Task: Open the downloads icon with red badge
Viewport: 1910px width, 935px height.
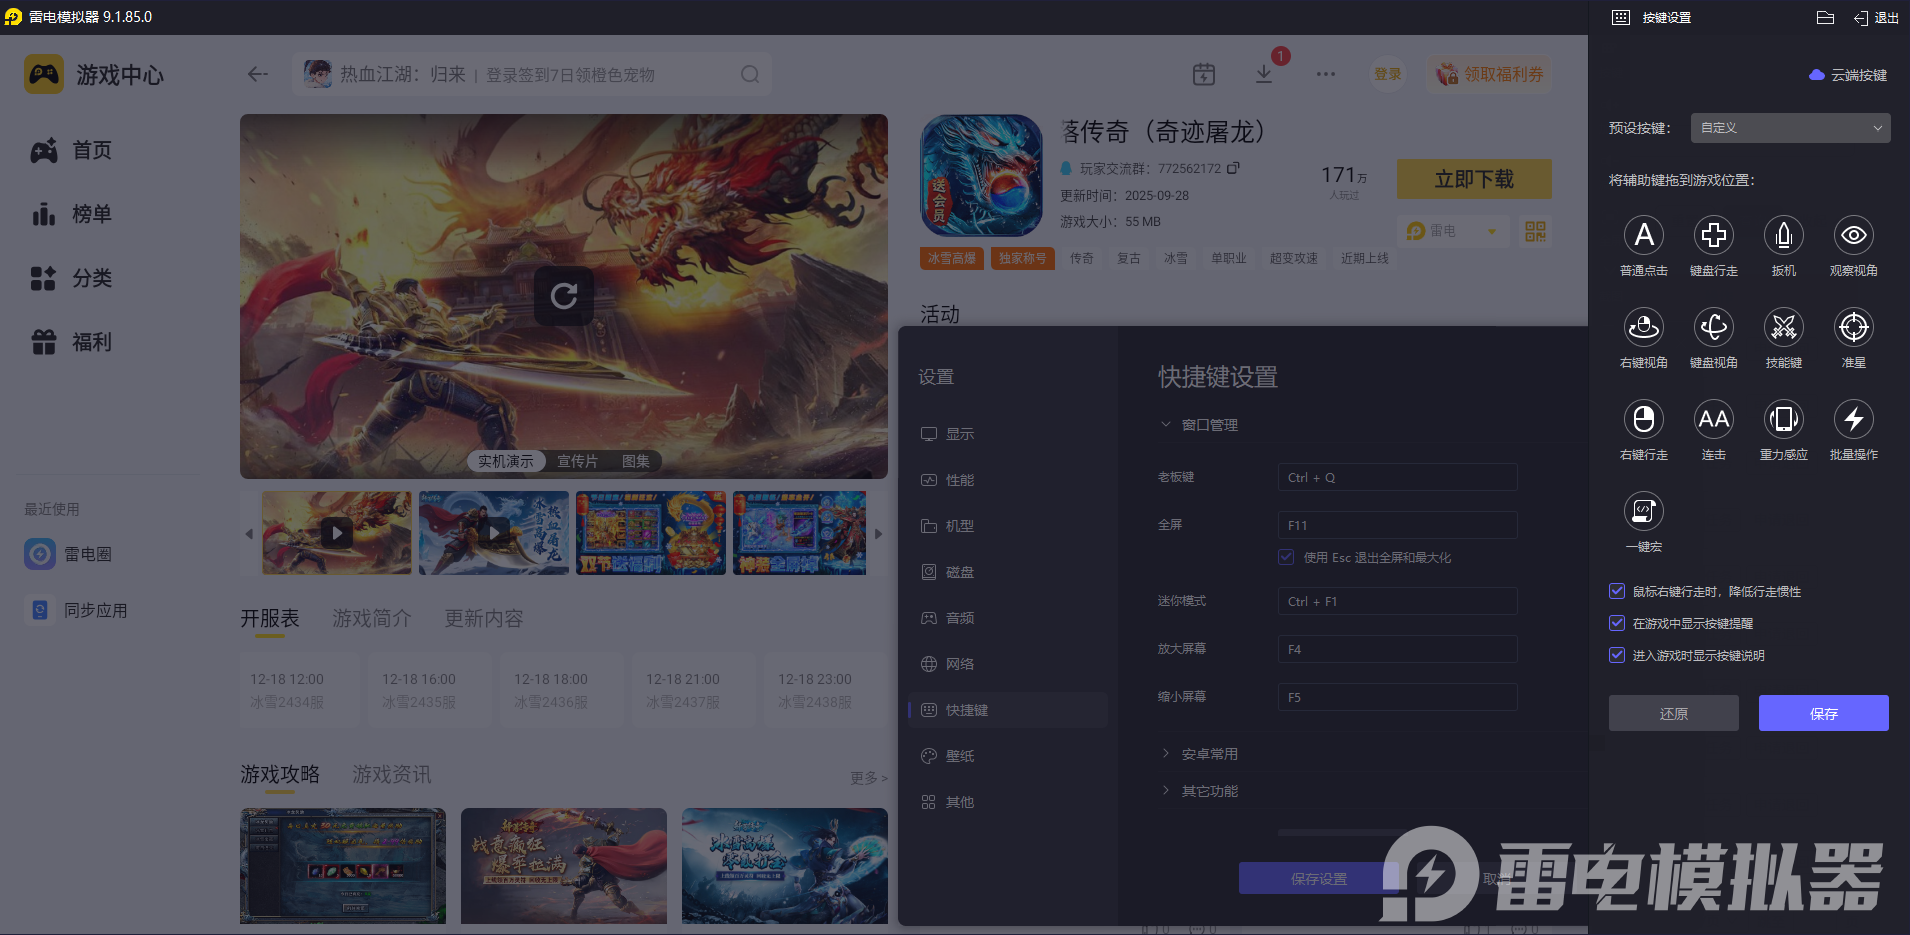Action: coord(1264,74)
